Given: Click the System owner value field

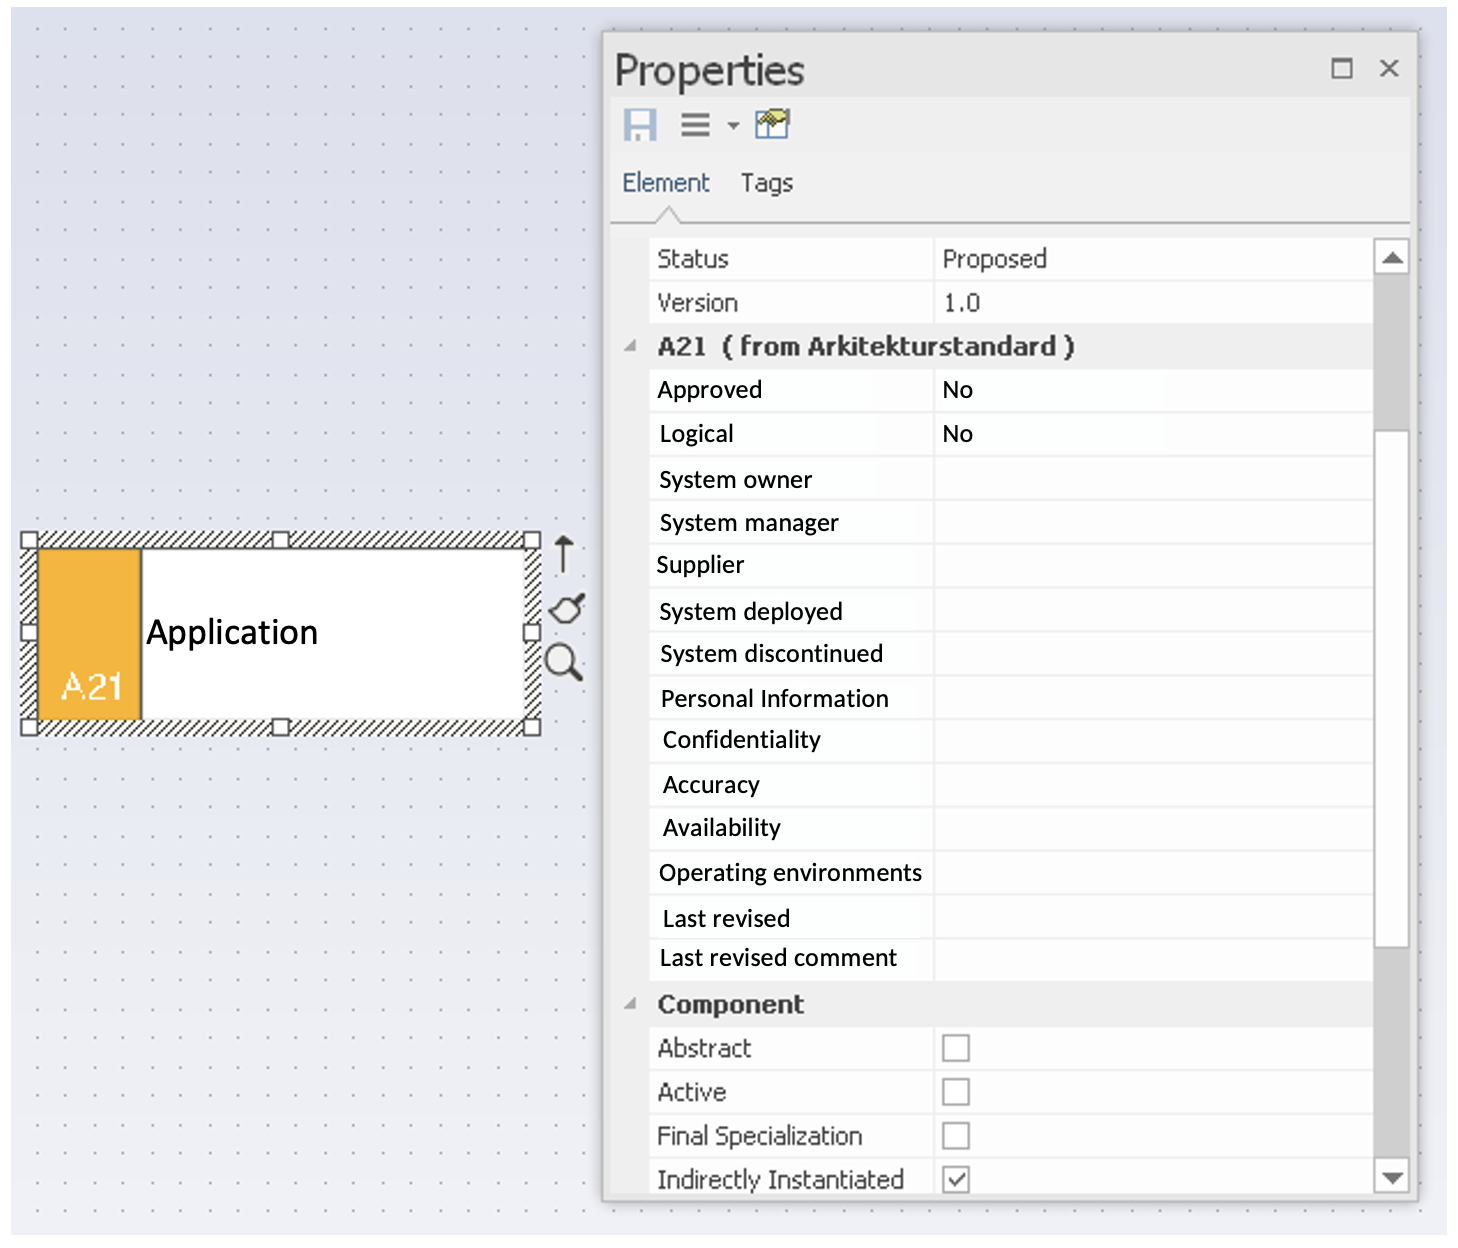Looking at the screenshot, I should tap(1153, 479).
